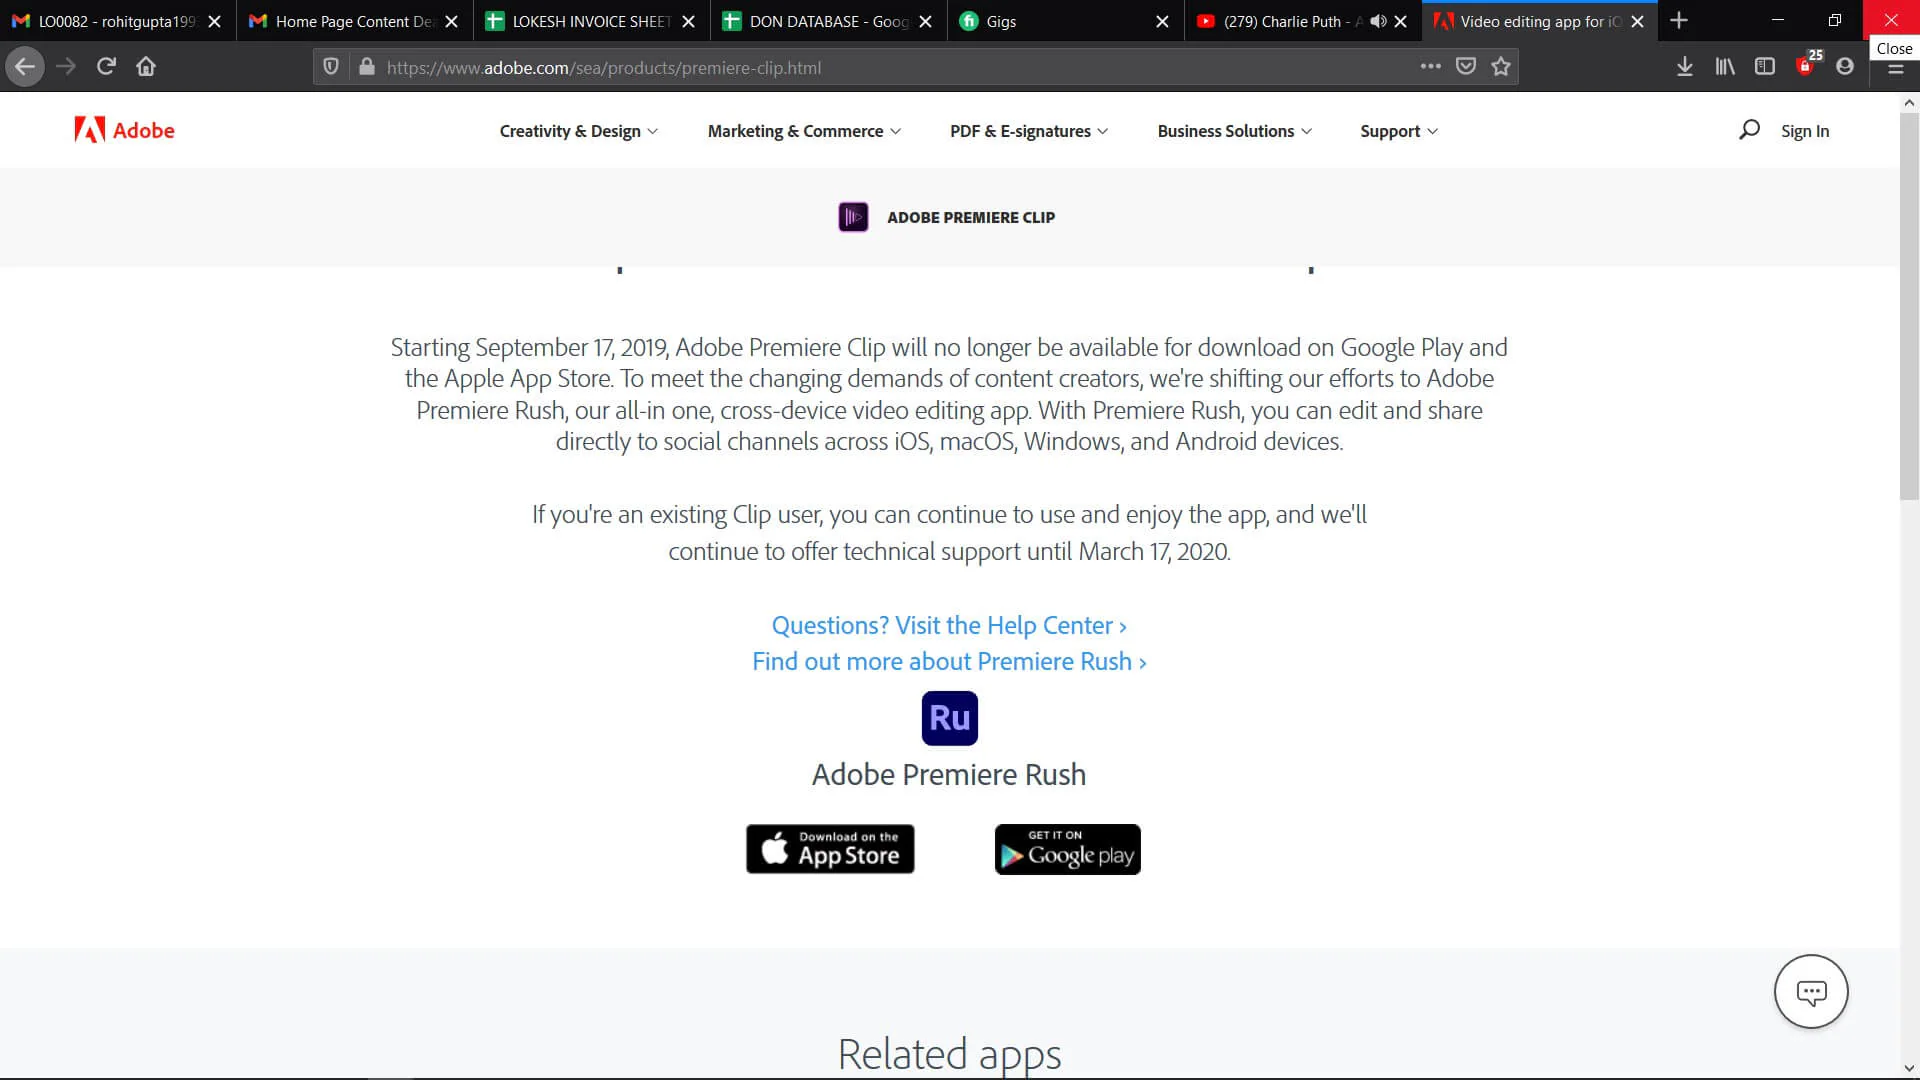The image size is (1920, 1080).
Task: Open the Questions Visit Help Center link
Action: (x=949, y=624)
